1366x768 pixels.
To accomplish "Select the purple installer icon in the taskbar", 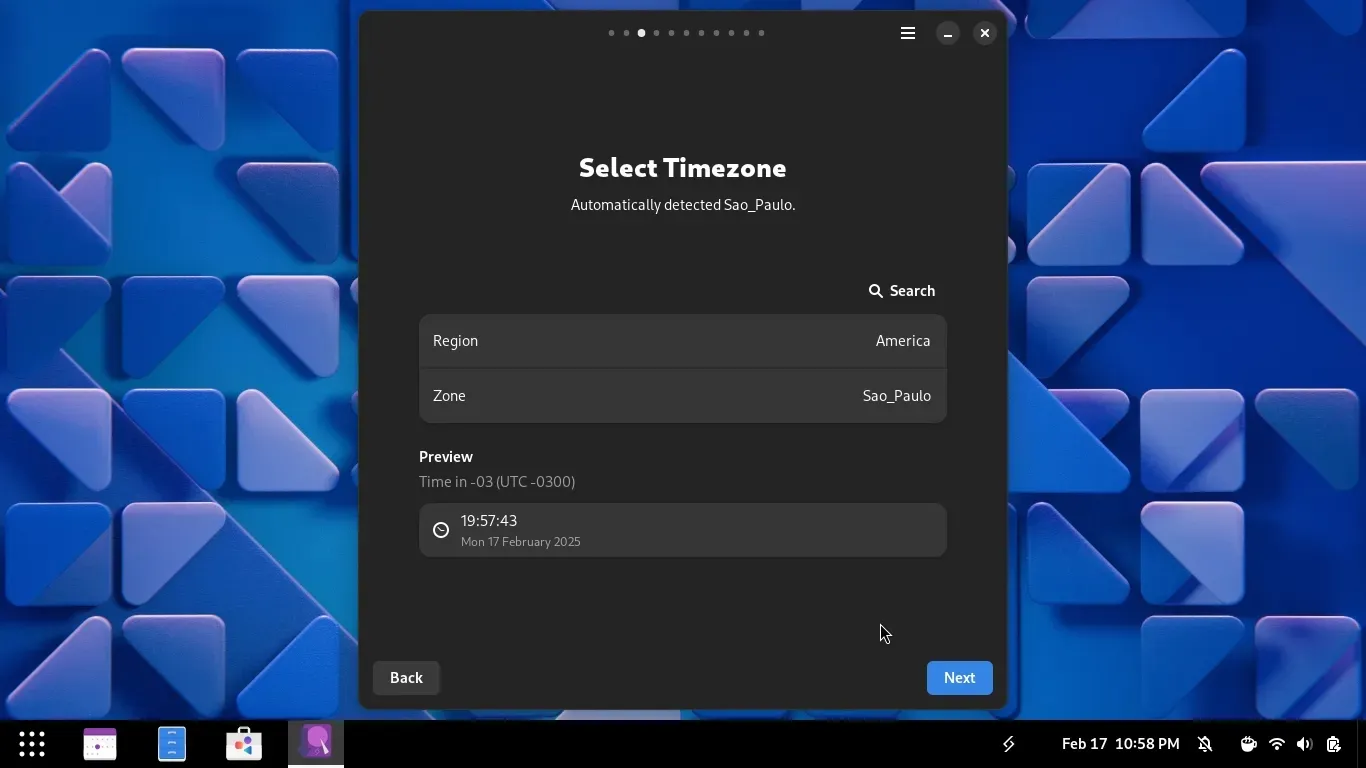I will pos(316,743).
